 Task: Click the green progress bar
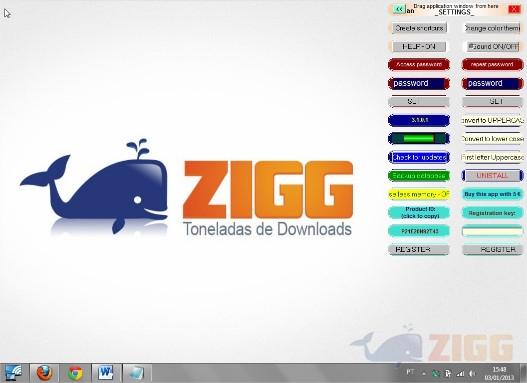[419, 138]
